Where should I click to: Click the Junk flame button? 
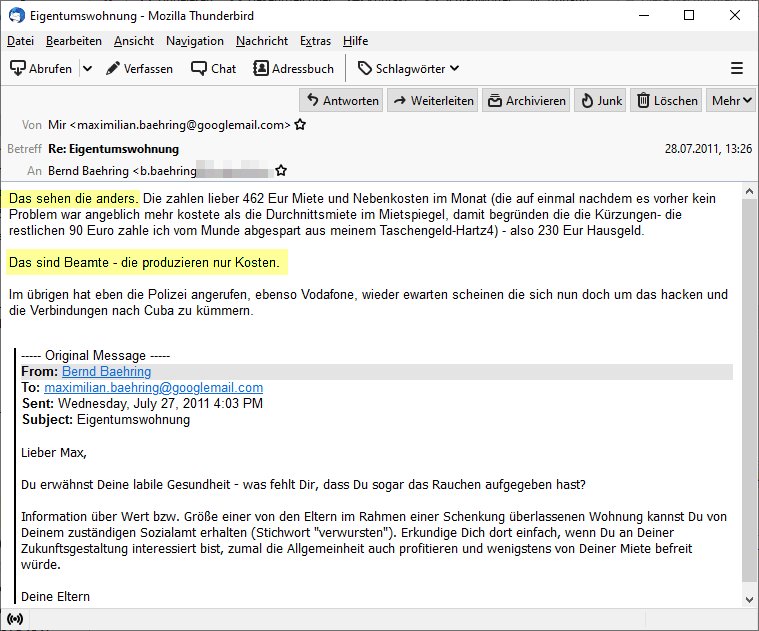(600, 101)
